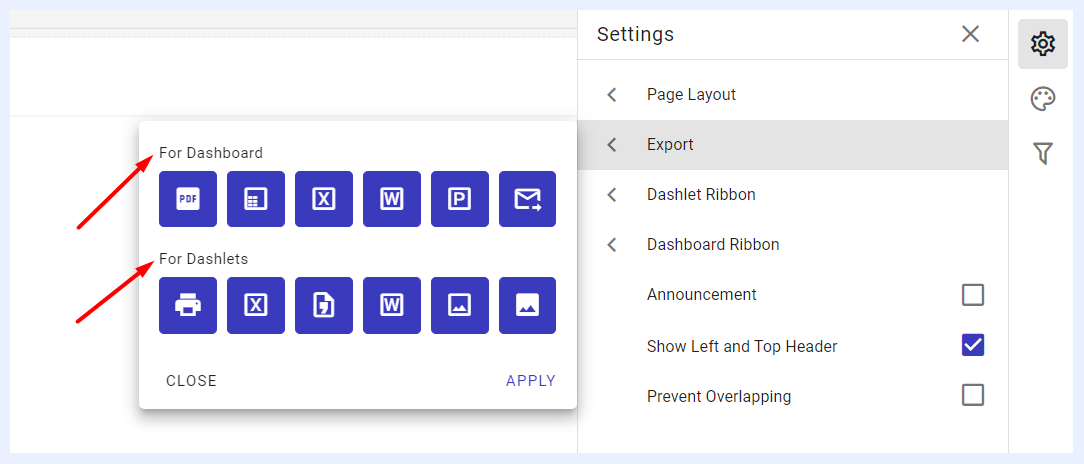The height and width of the screenshot is (464, 1084).
Task: Expand Dashboard Ribbon chevron arrow
Action: (612, 245)
